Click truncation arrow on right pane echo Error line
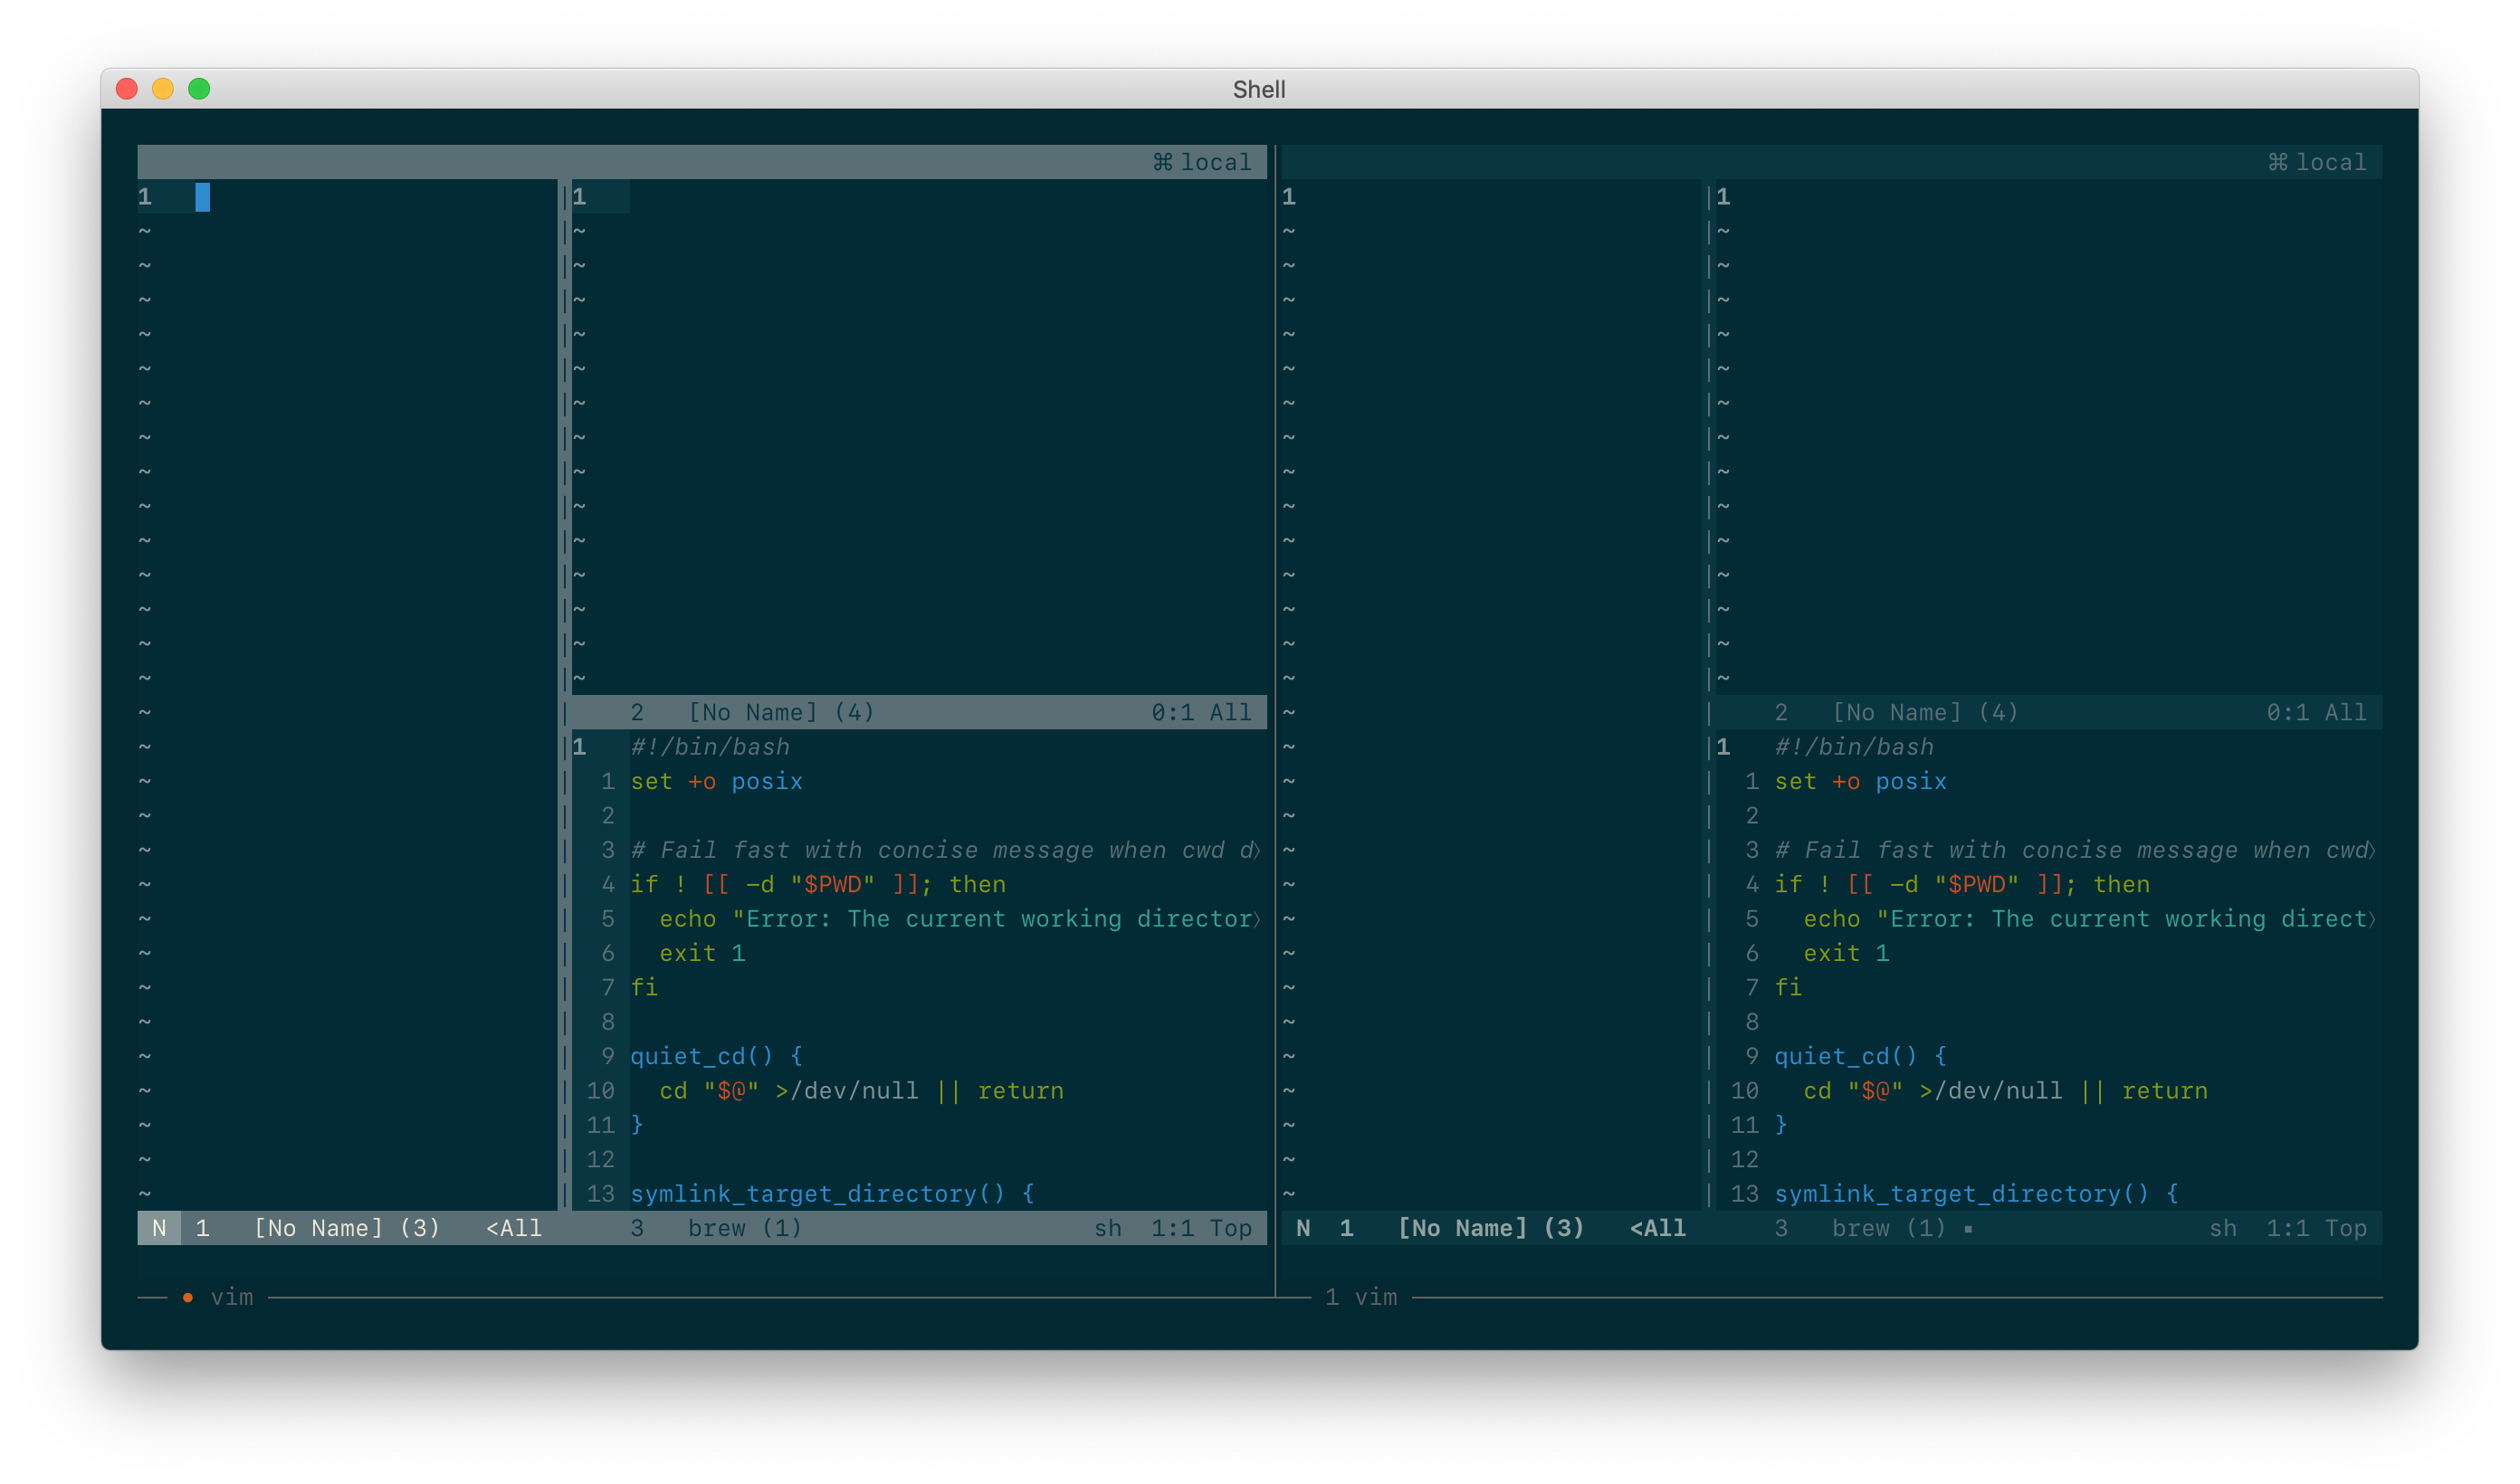This screenshot has width=2520, height=1484. pyautogui.click(x=2372, y=920)
